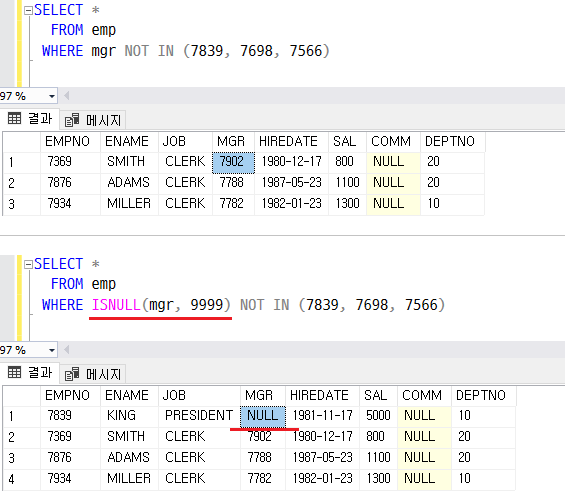Viewport: 565px width, 493px height.
Task: Select HIREDATE column header in lower grid
Action: tap(322, 396)
